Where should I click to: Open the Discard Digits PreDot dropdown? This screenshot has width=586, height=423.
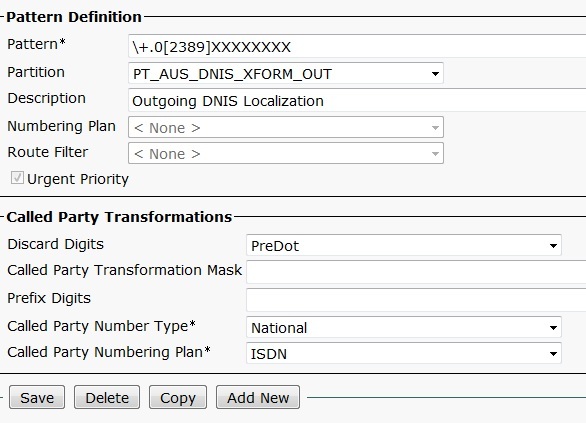(404, 245)
